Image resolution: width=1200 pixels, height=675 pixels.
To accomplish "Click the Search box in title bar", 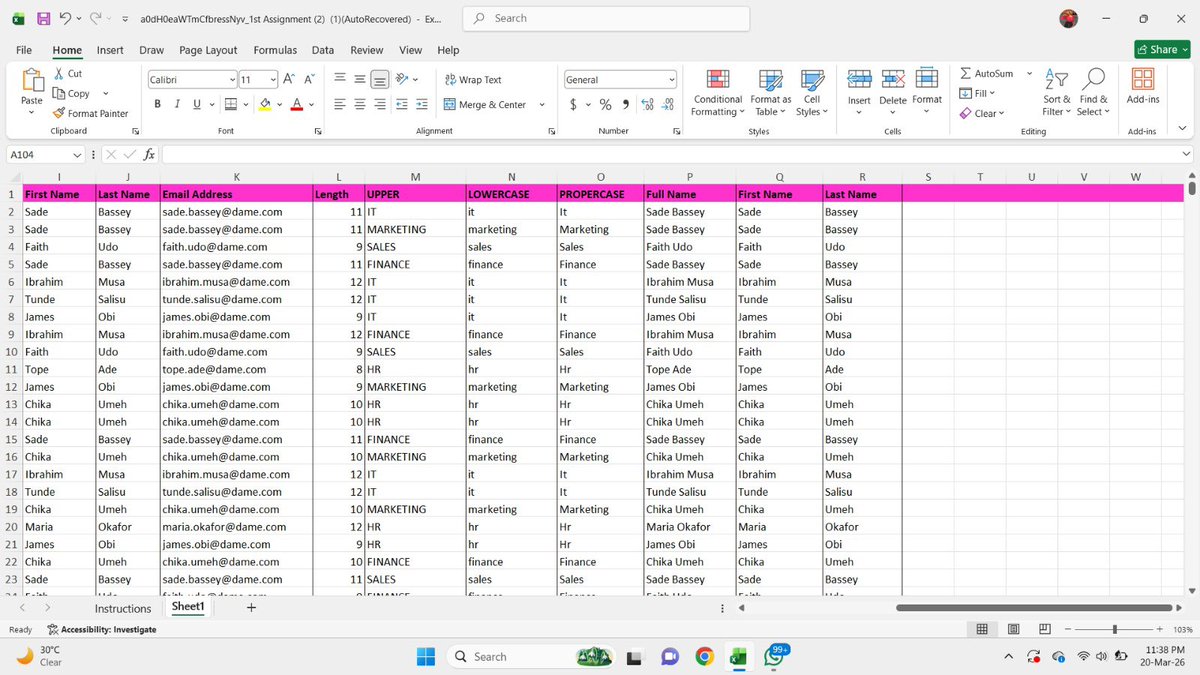I will tap(608, 18).
